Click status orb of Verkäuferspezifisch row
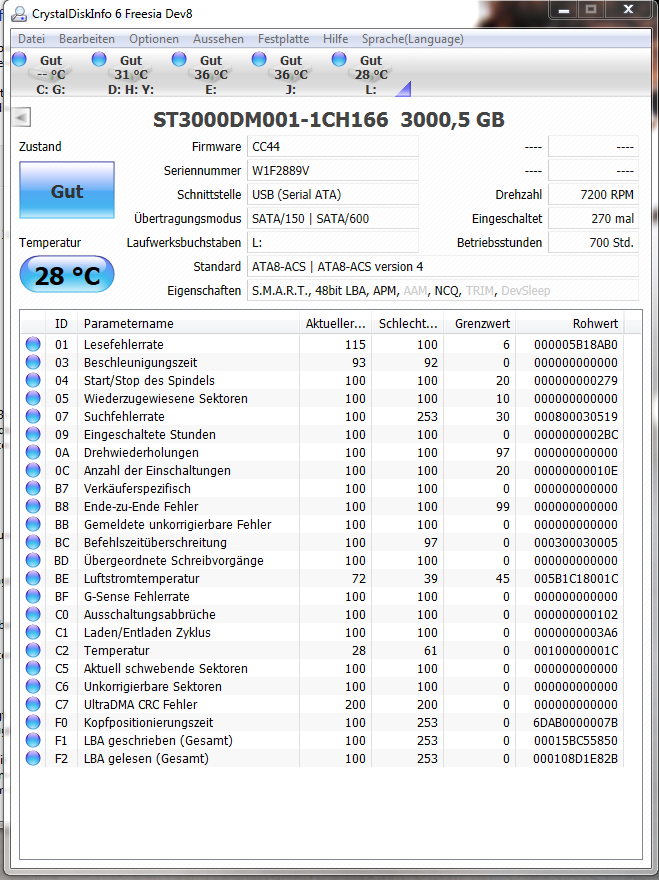Image resolution: width=659 pixels, height=880 pixels. (33, 488)
